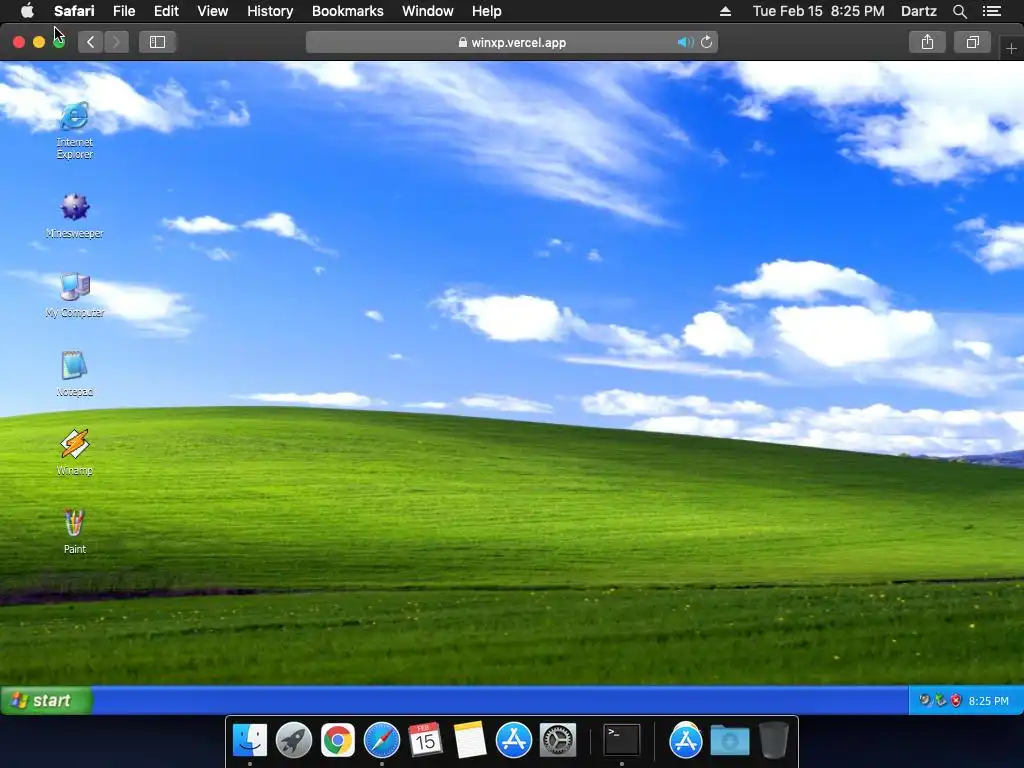
Task: Open the History menu
Action: (x=270, y=11)
